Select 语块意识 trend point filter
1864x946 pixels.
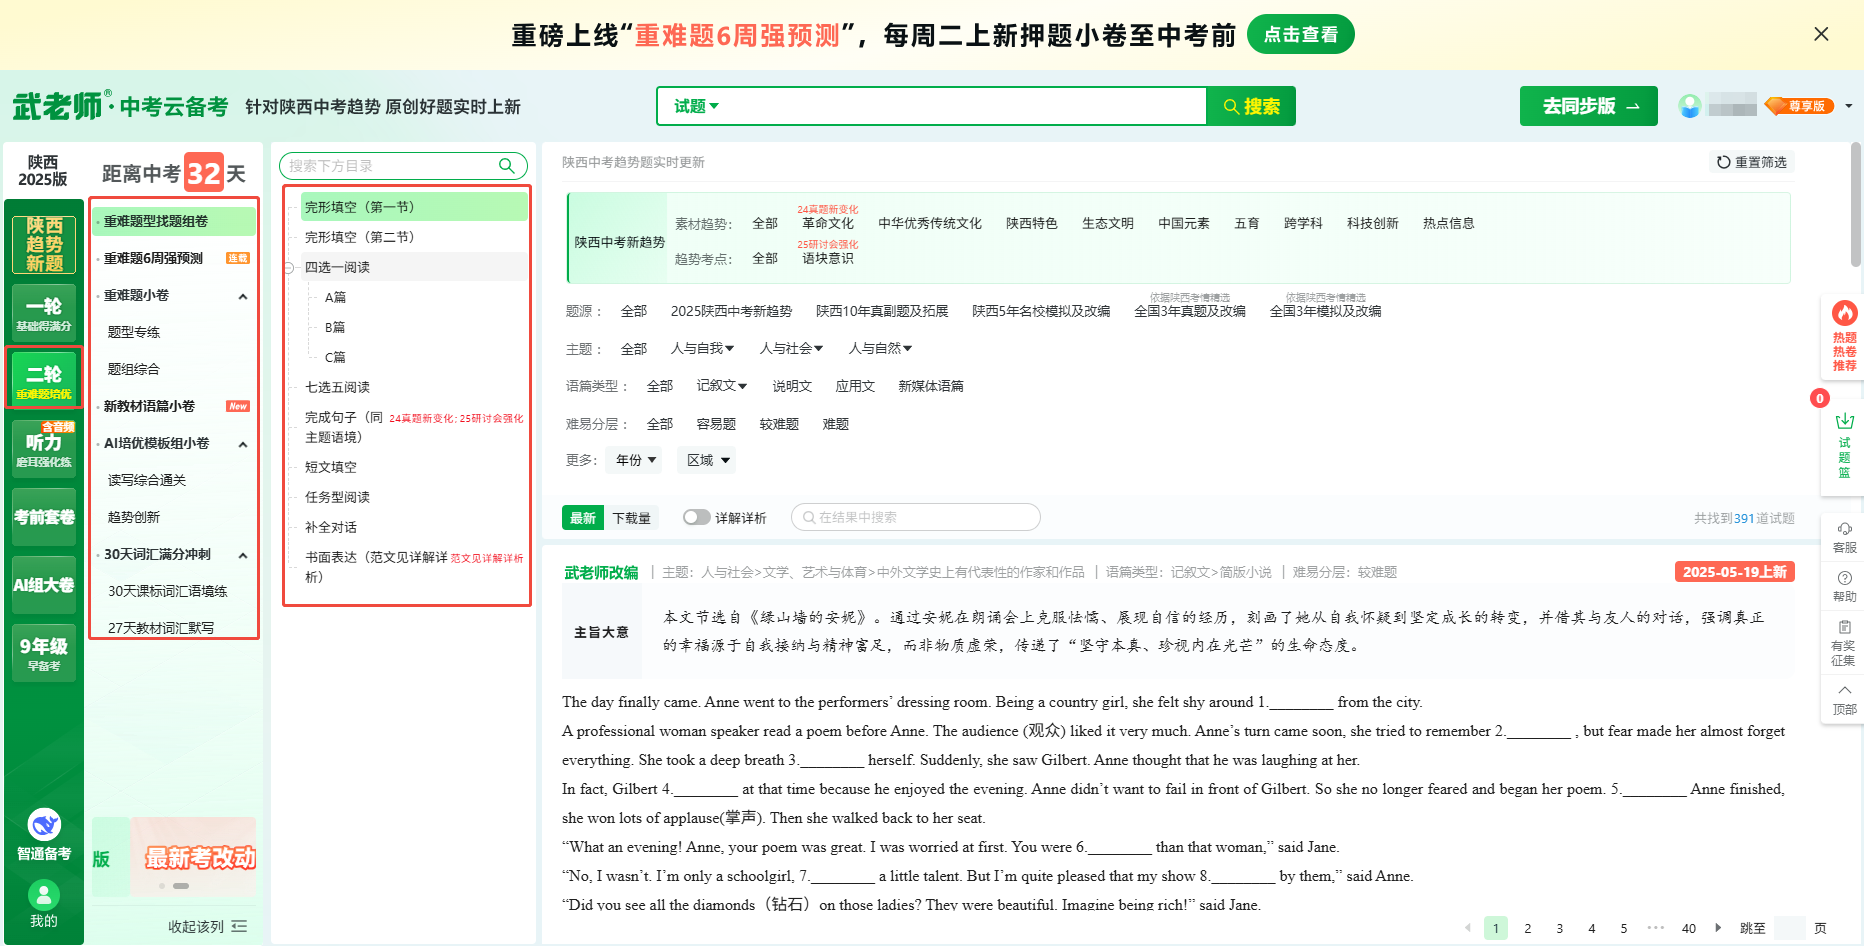coord(828,258)
